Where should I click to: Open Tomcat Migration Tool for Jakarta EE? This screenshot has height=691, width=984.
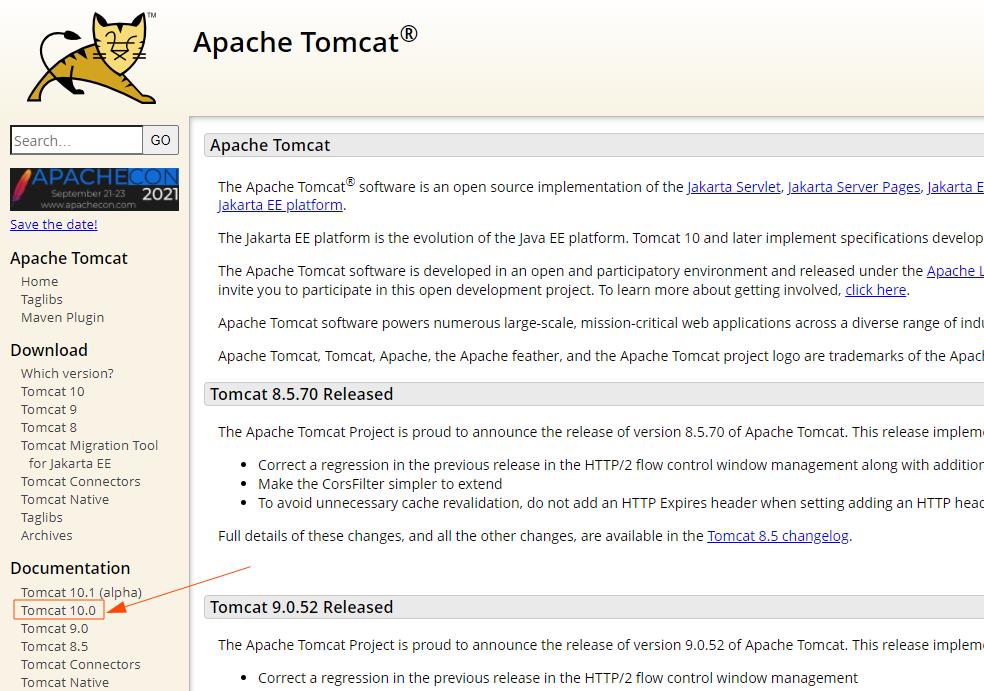pos(89,454)
